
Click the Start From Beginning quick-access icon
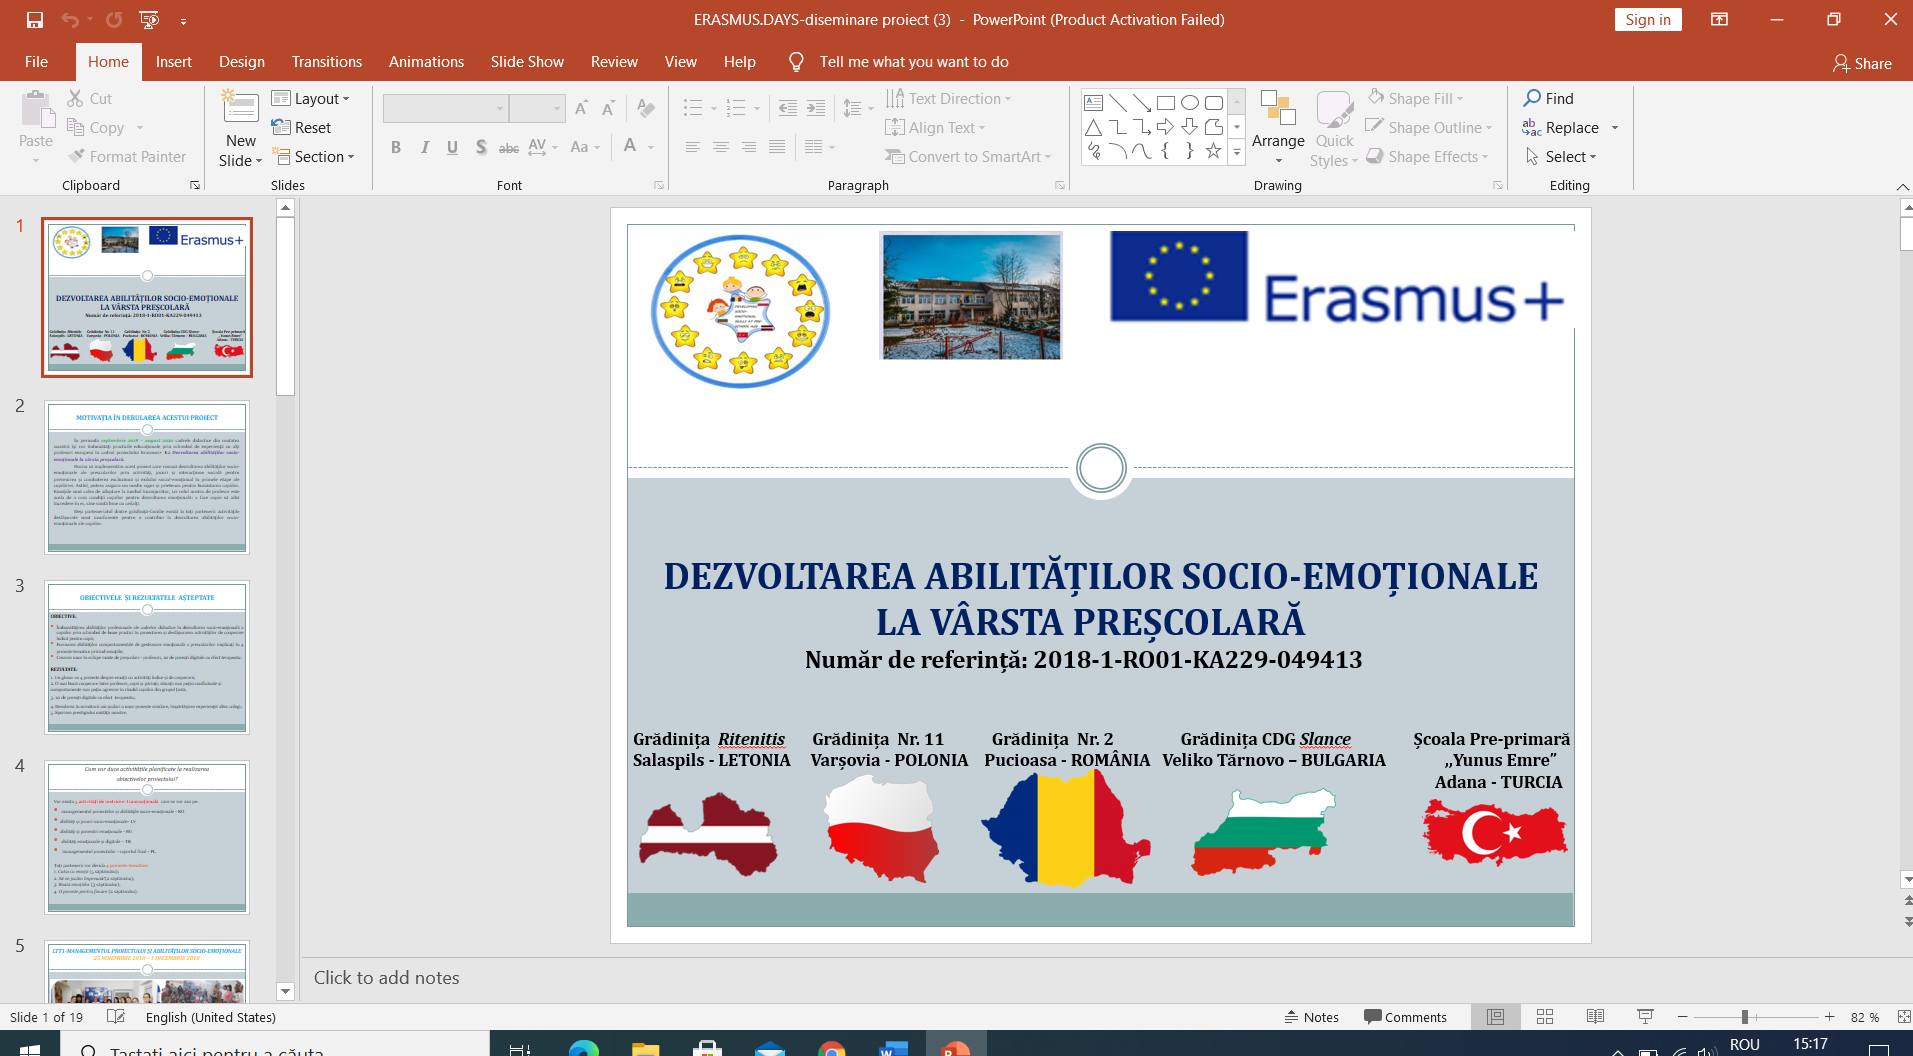point(149,20)
